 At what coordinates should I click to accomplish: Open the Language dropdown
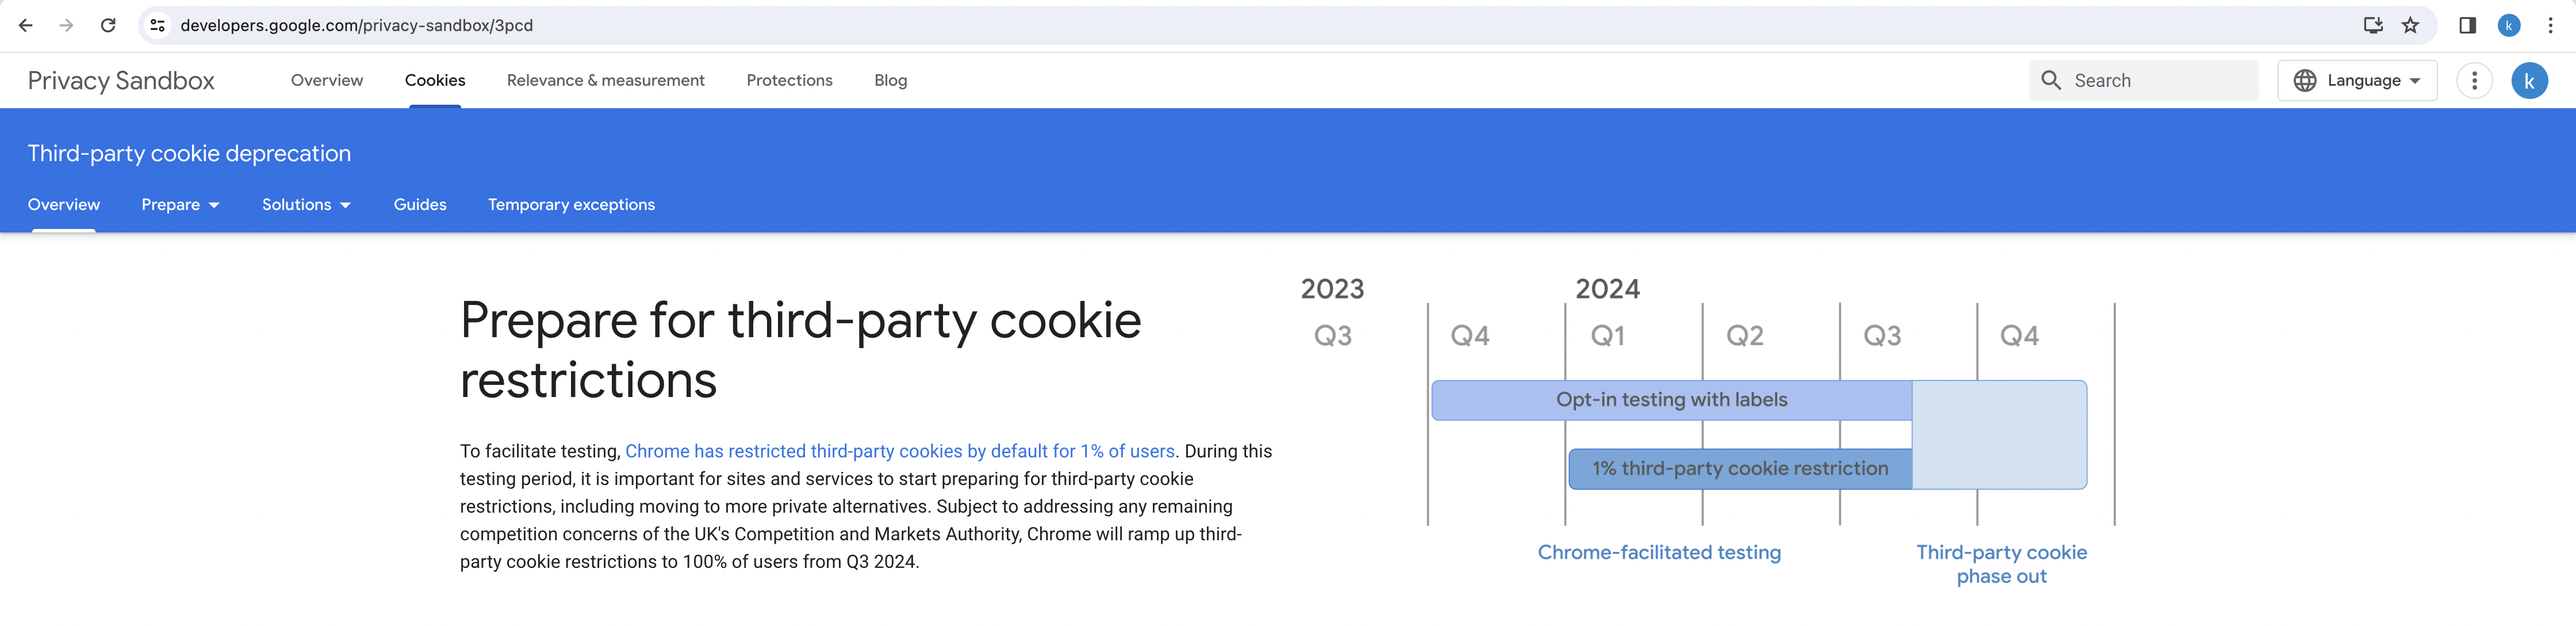click(2357, 80)
